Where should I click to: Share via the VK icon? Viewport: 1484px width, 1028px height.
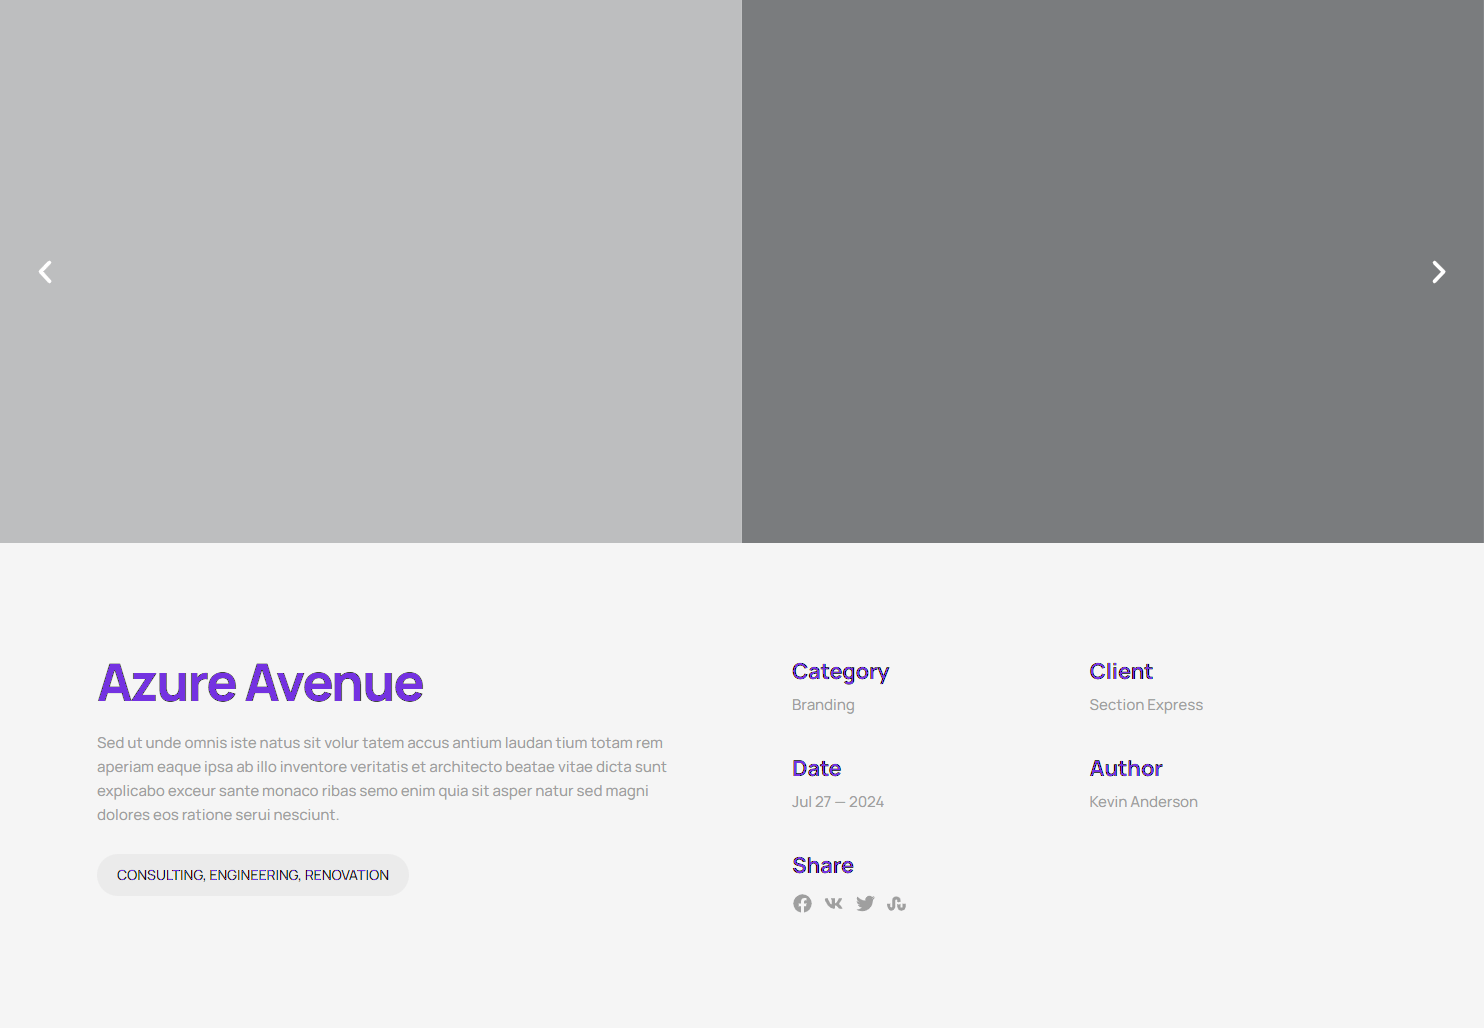coord(833,904)
